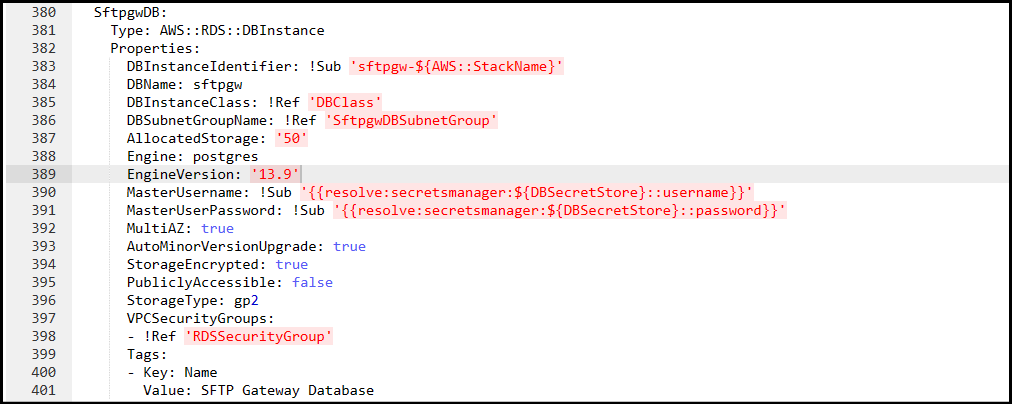
Task: Click the MultiAZ true value
Action: point(218,228)
